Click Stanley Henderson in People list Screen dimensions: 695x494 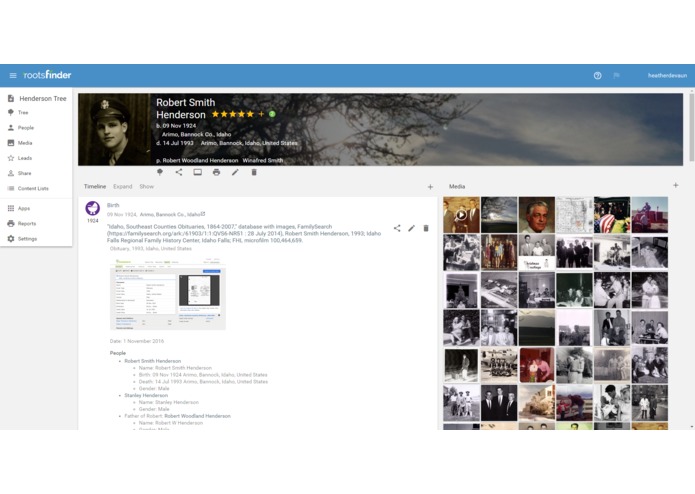146,395
